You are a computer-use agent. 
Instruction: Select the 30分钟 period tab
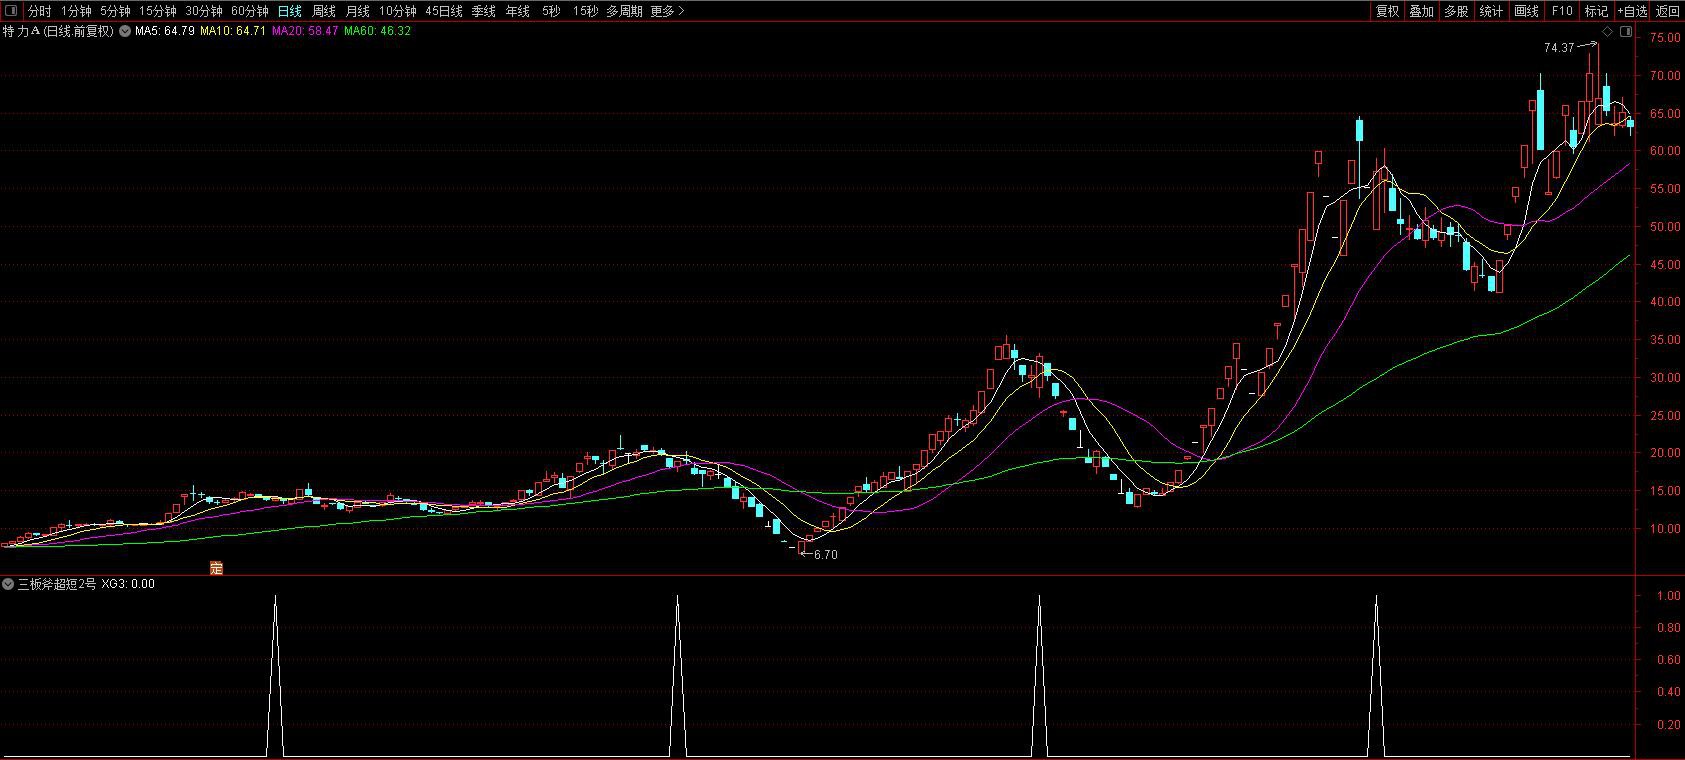(204, 11)
